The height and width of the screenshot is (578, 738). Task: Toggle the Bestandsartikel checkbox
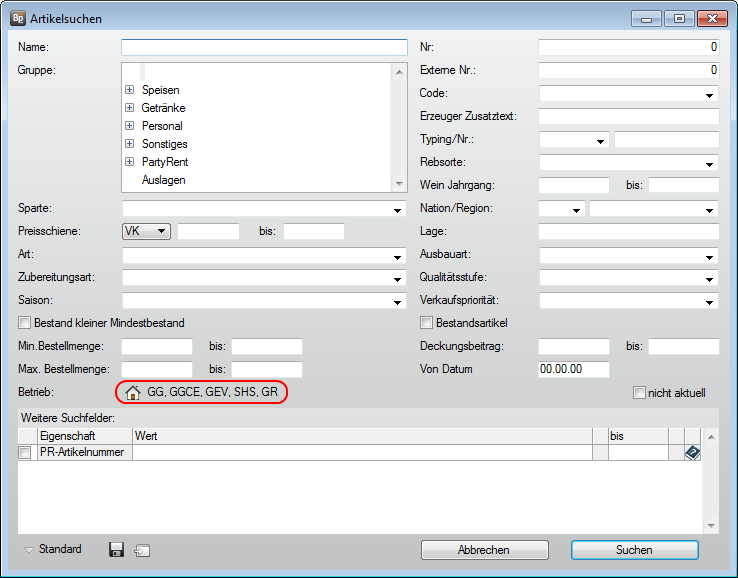pos(427,323)
